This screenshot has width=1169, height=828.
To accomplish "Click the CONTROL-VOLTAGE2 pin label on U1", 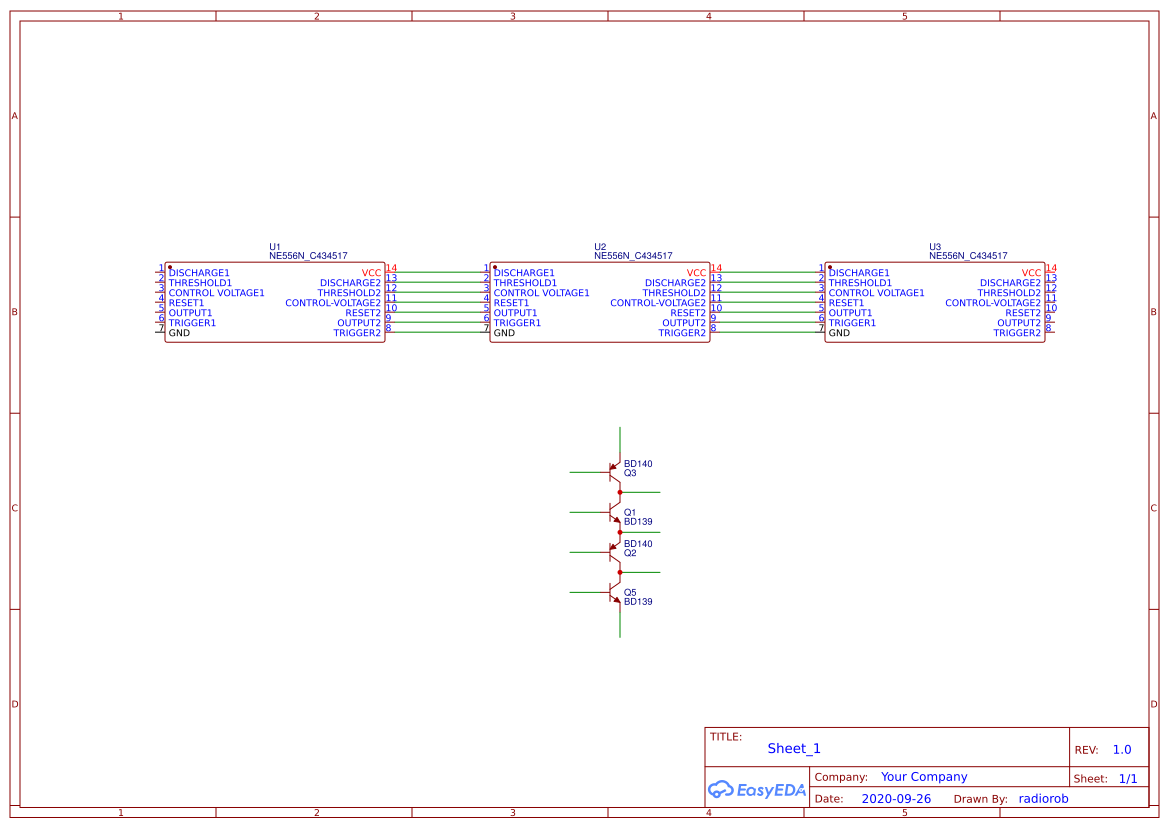I will point(333,303).
